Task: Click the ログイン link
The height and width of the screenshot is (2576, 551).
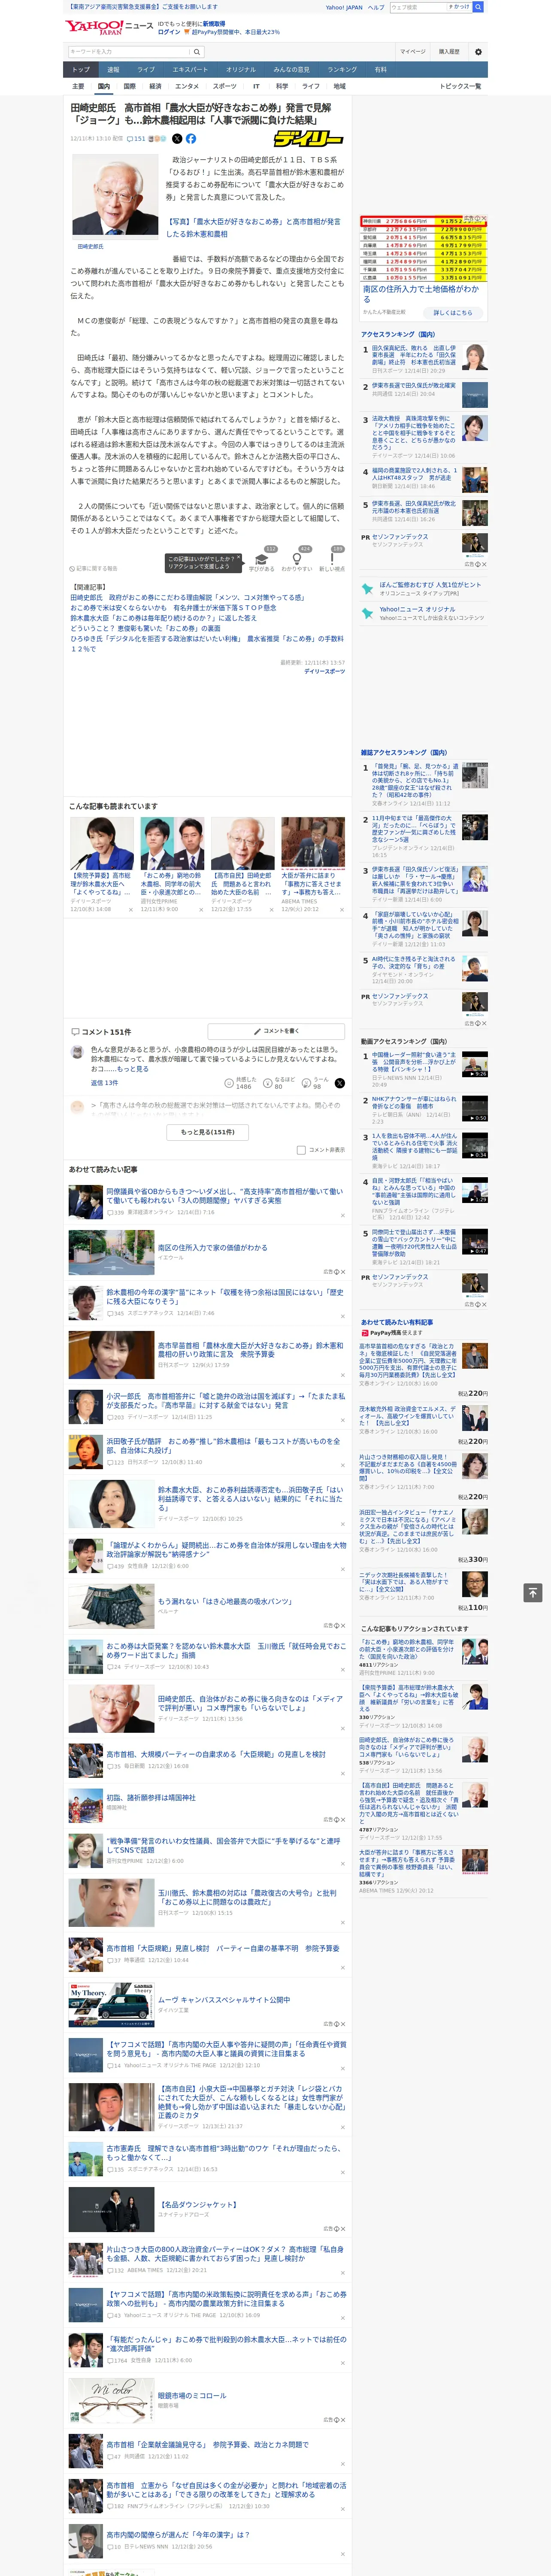Action: tap(169, 32)
